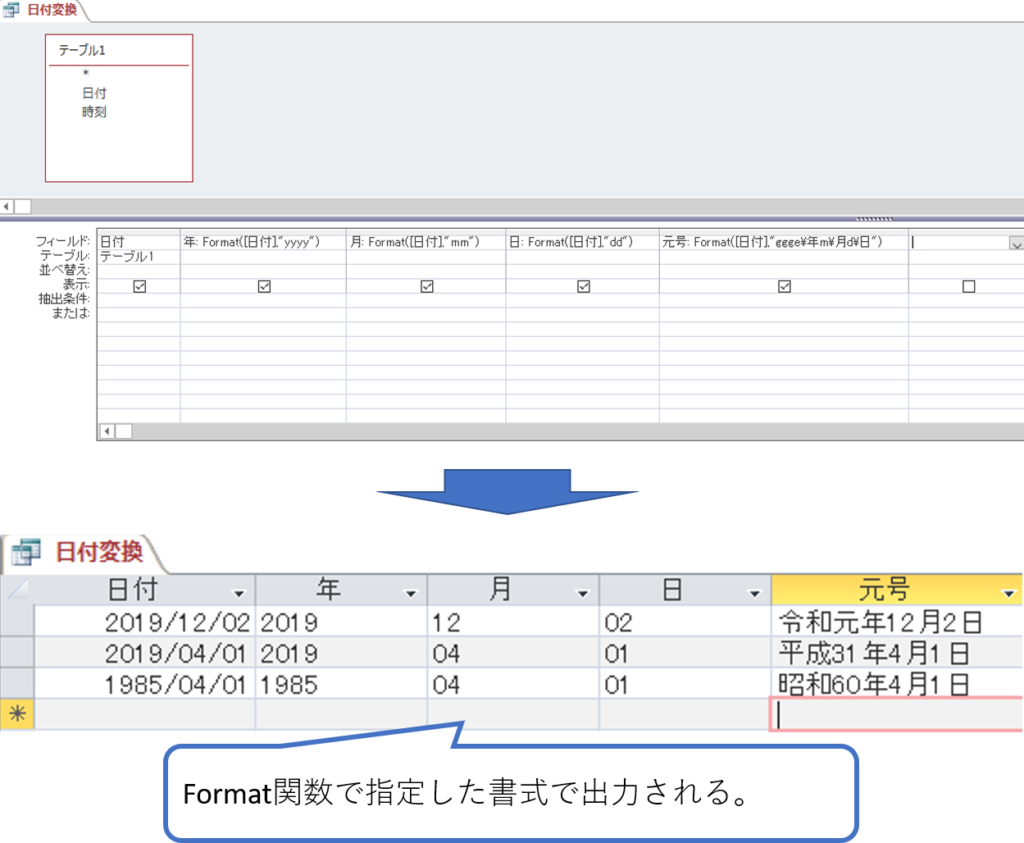Select the row header for 2019/12/02

point(17,621)
